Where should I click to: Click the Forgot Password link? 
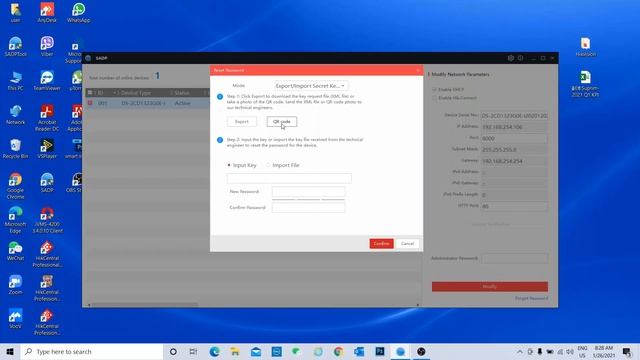531,298
